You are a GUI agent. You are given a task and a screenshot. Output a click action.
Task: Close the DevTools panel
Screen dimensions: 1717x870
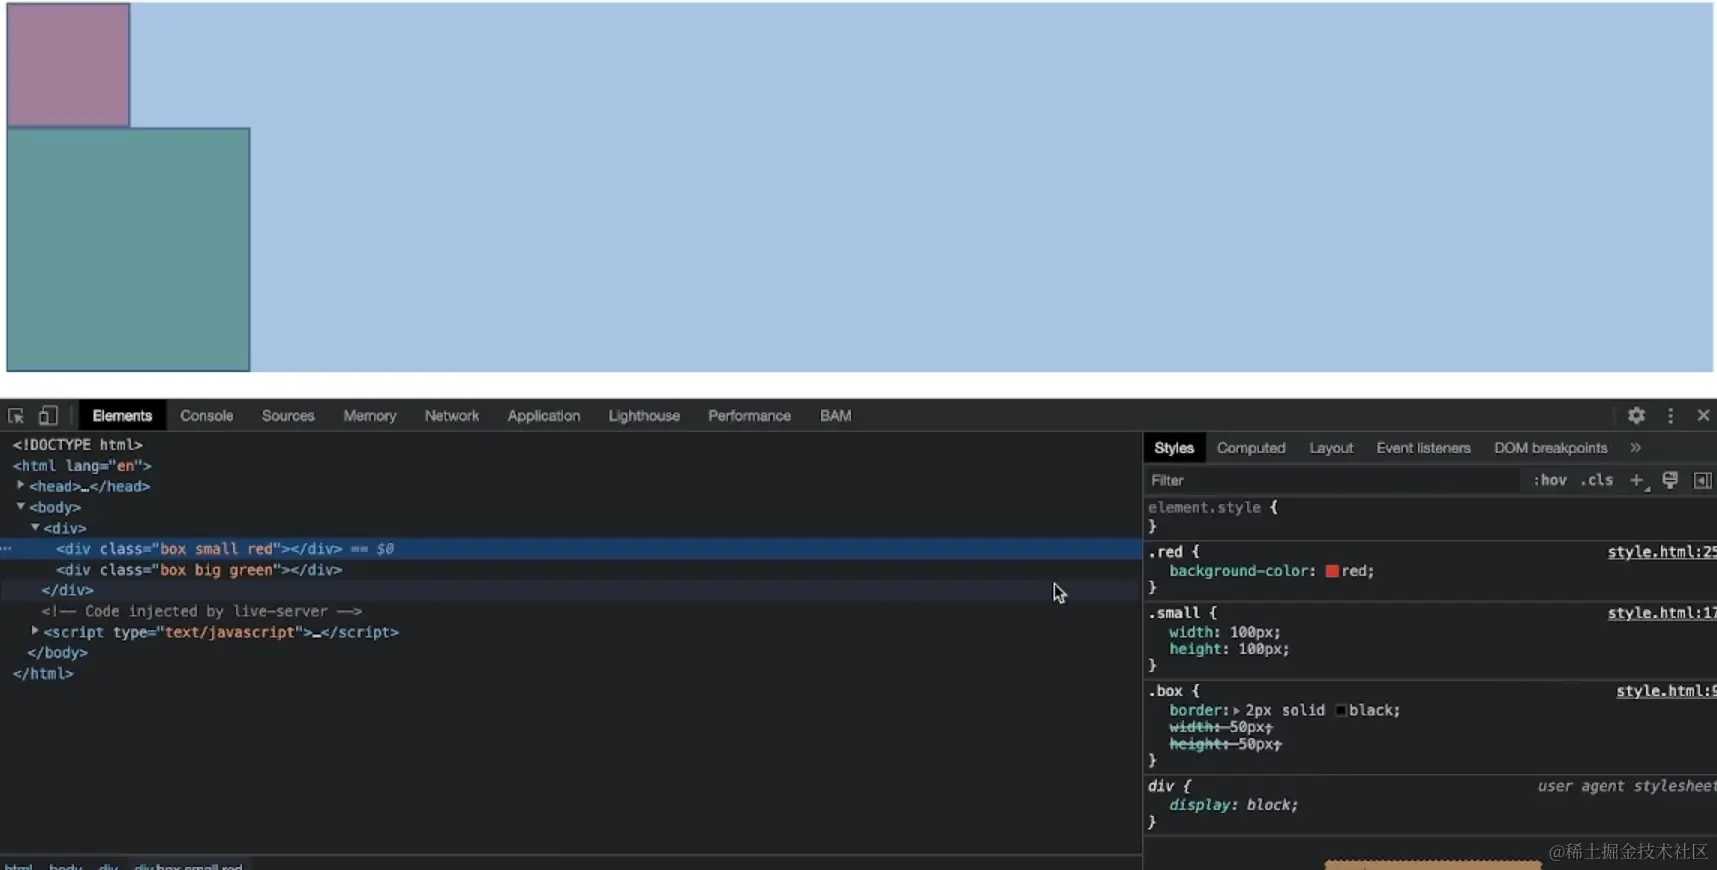1703,415
